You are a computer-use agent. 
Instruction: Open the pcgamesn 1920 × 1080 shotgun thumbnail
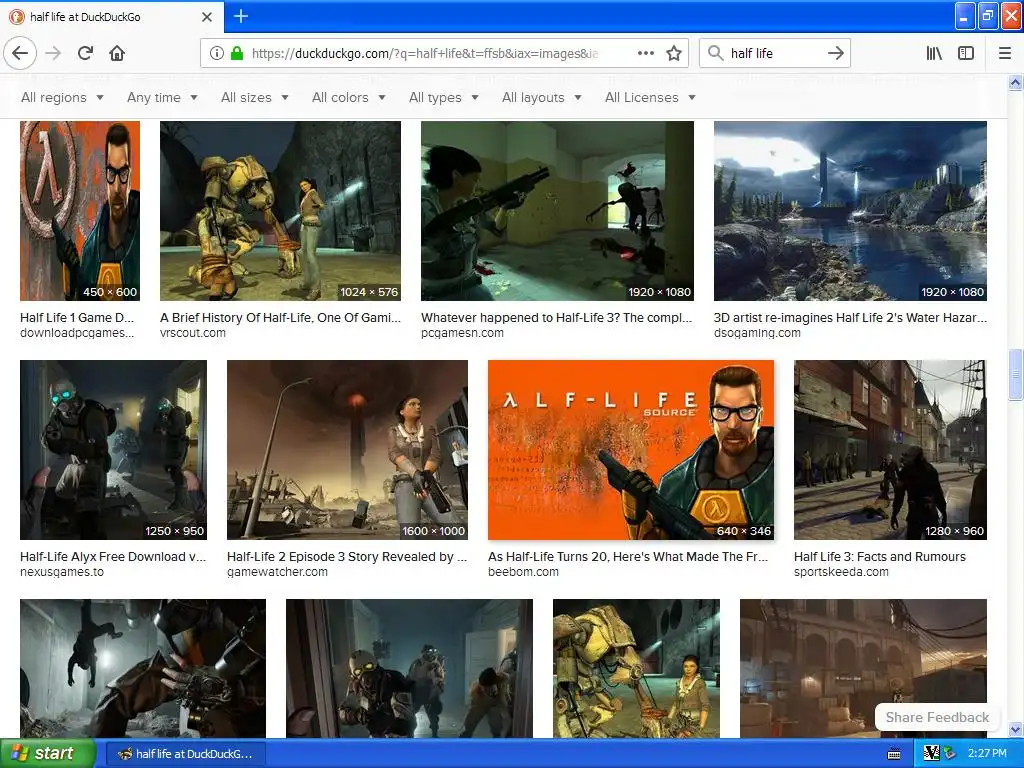point(557,211)
